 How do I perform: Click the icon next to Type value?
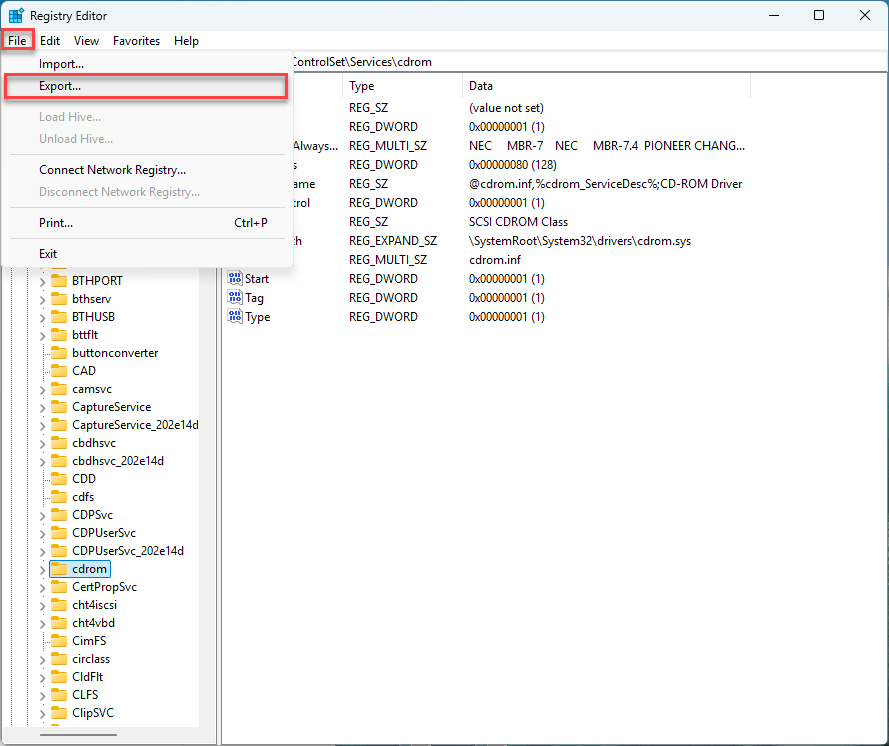[x=235, y=317]
